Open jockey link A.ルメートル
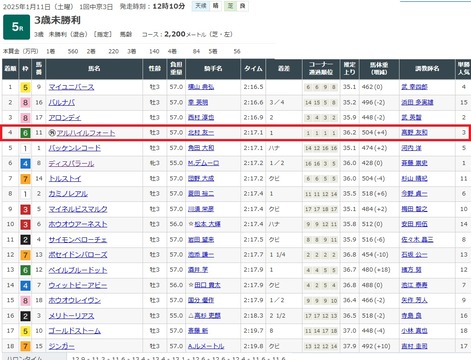471x360 pixels. click(x=206, y=346)
